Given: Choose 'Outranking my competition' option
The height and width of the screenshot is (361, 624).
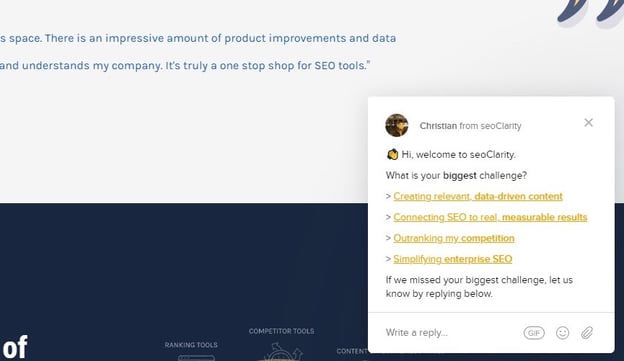Looking at the screenshot, I should pos(454,238).
